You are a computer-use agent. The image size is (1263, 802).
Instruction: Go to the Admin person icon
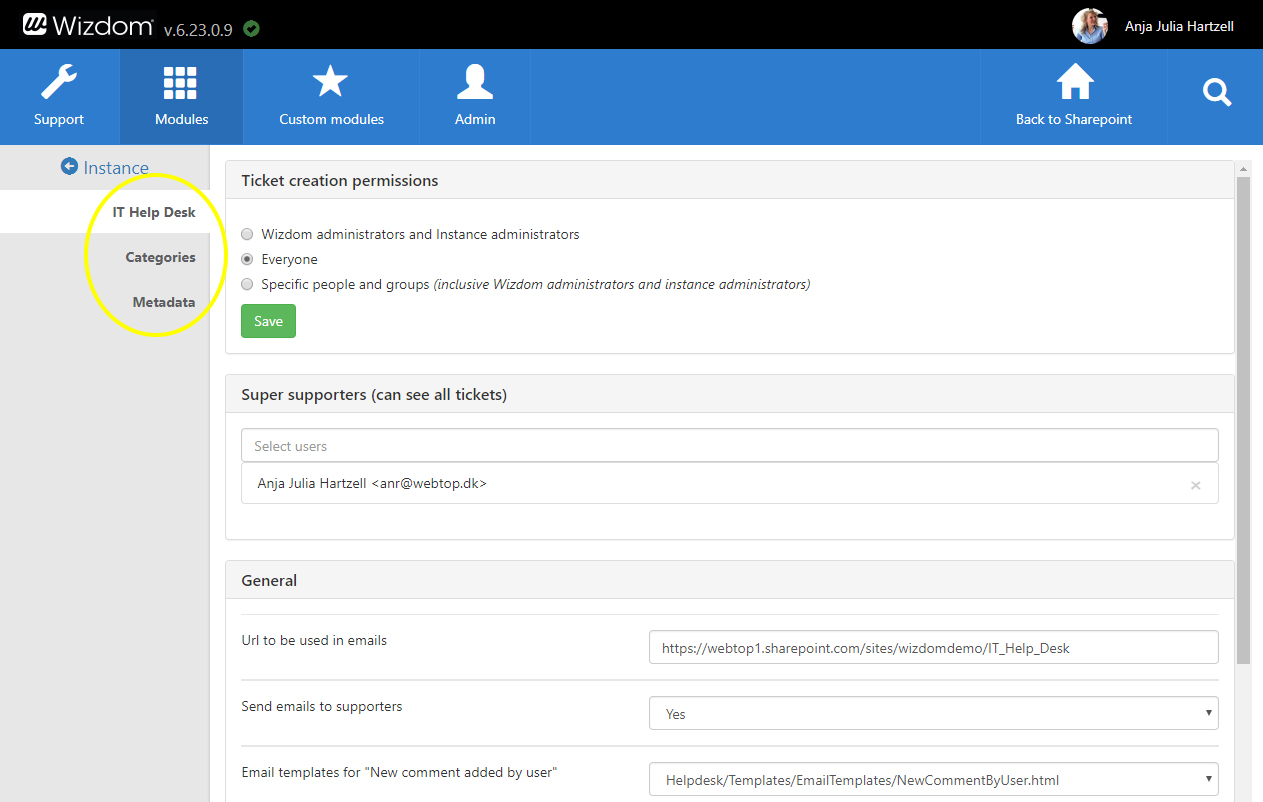coord(475,83)
